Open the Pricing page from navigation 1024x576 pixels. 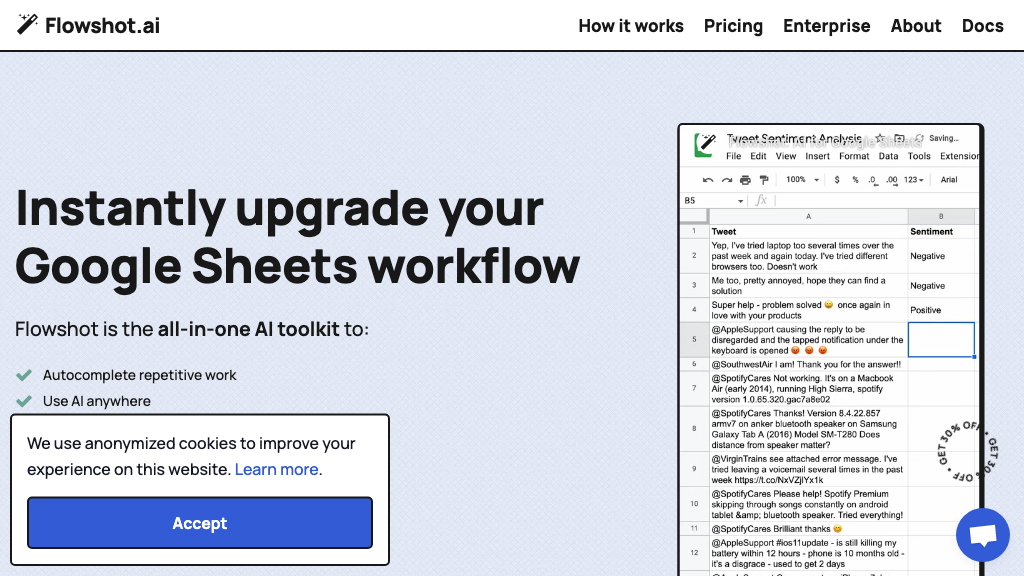click(x=733, y=26)
